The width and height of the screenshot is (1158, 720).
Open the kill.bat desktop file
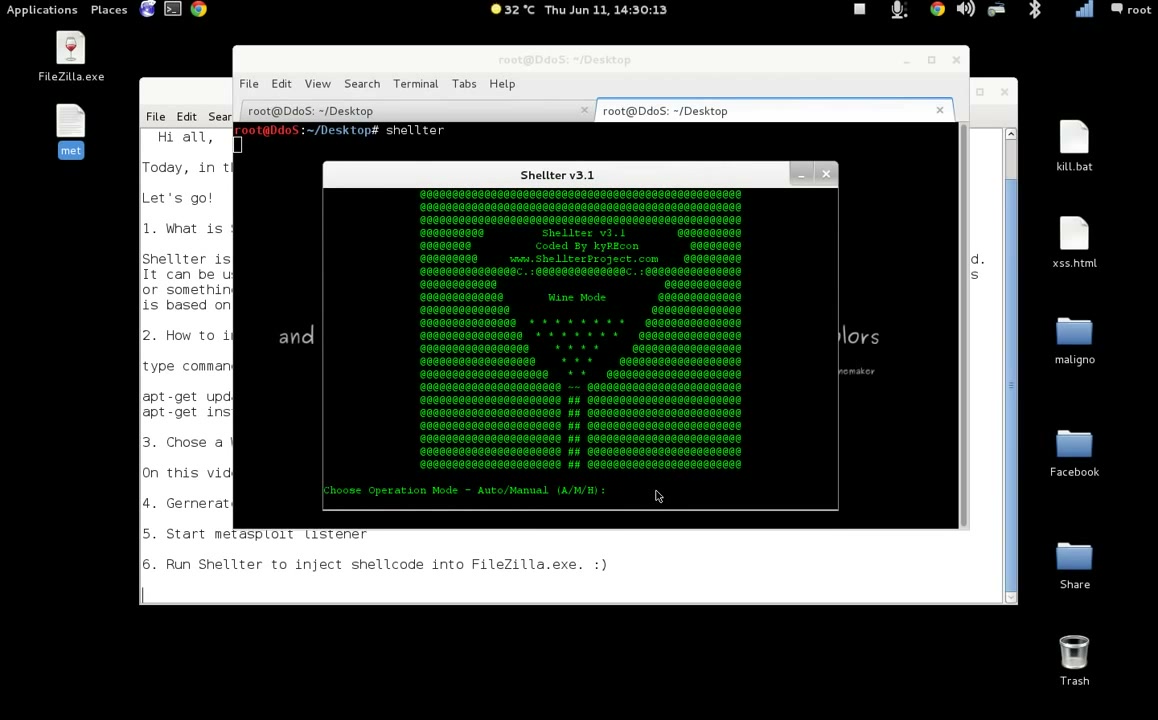pos(1074,145)
